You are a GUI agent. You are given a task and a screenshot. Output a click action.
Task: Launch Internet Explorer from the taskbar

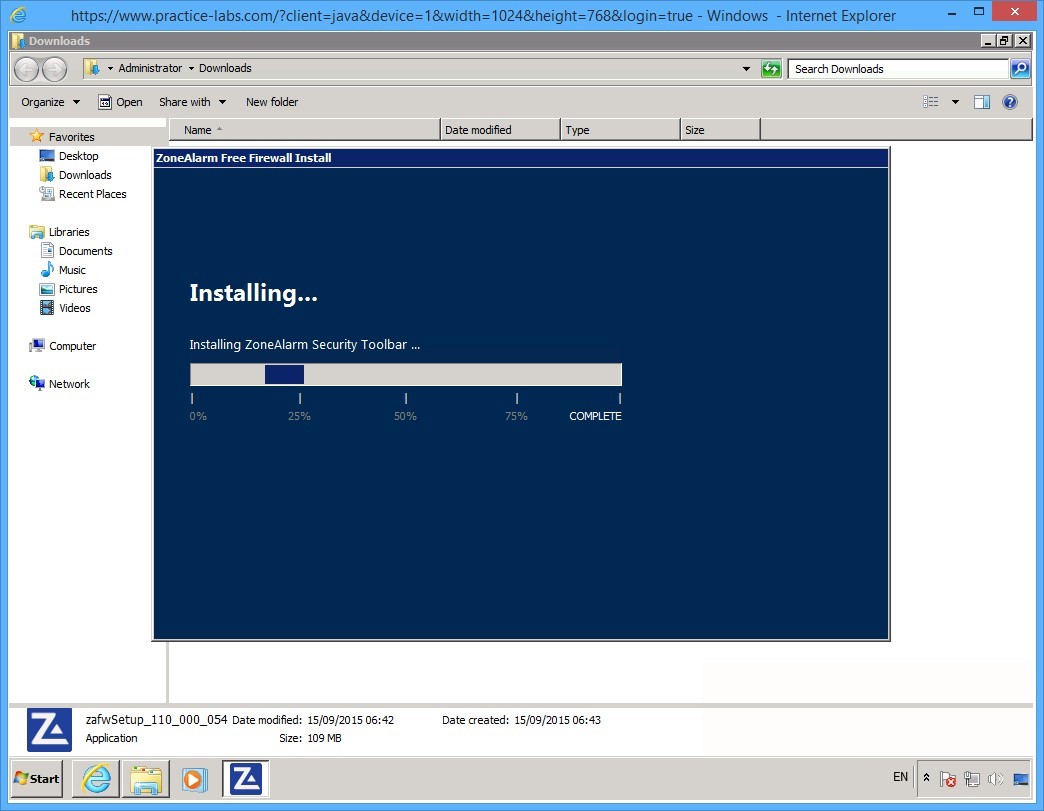[x=95, y=778]
